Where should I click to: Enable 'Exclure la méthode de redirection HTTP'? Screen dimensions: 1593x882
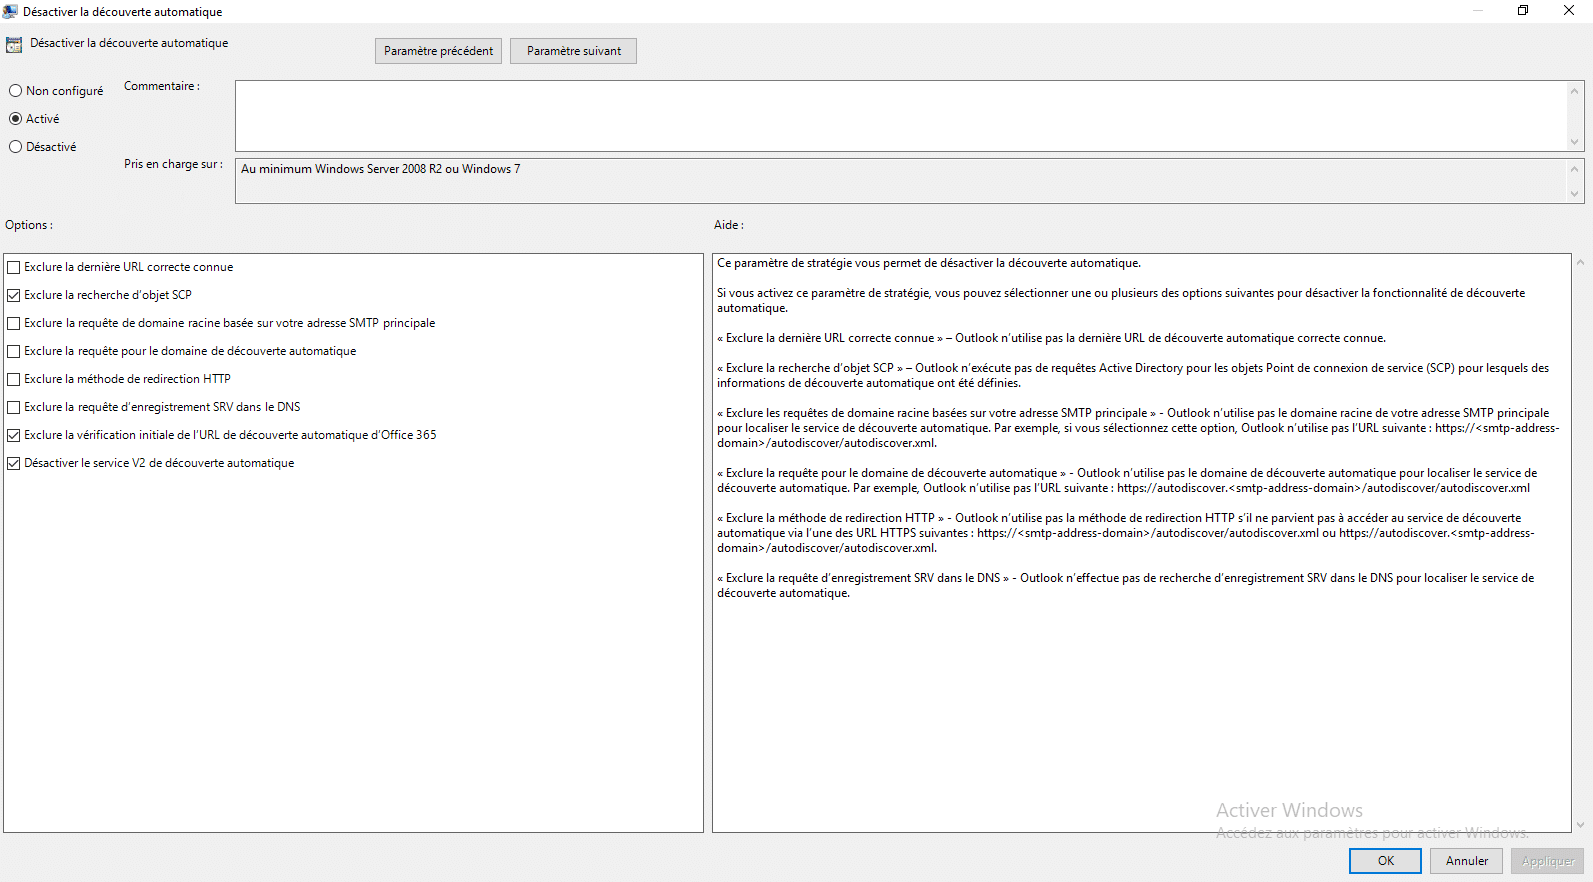point(14,379)
